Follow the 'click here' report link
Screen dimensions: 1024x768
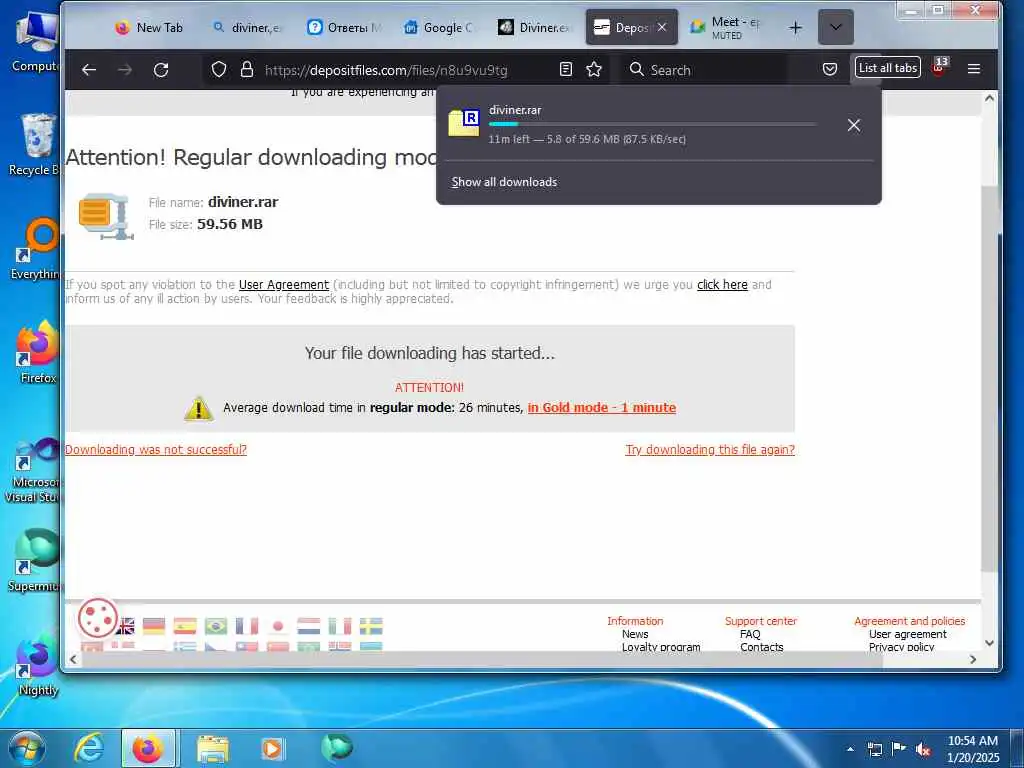722,285
